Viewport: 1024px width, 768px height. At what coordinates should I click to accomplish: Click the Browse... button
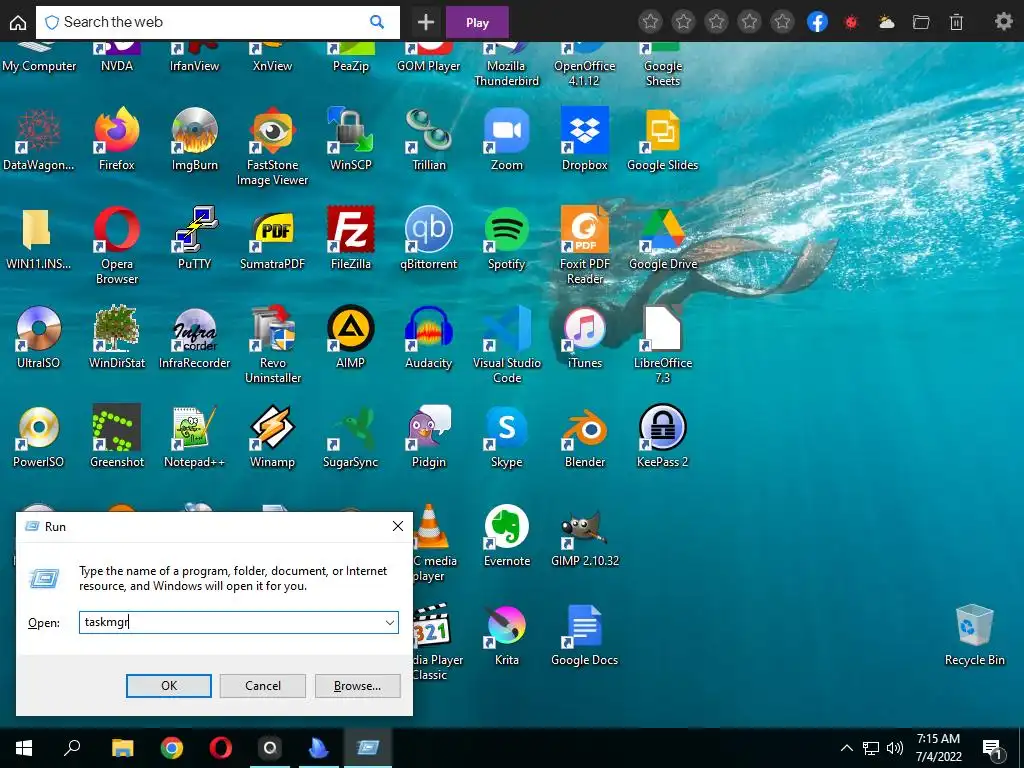click(x=357, y=686)
